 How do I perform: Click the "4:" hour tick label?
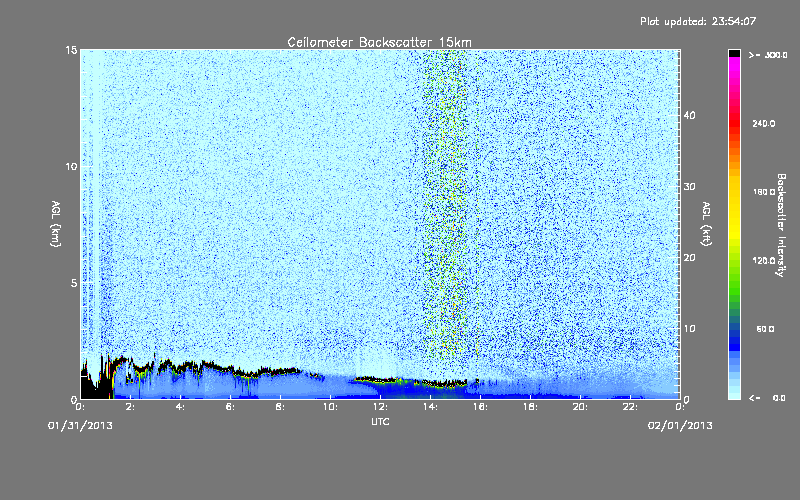click(x=181, y=407)
